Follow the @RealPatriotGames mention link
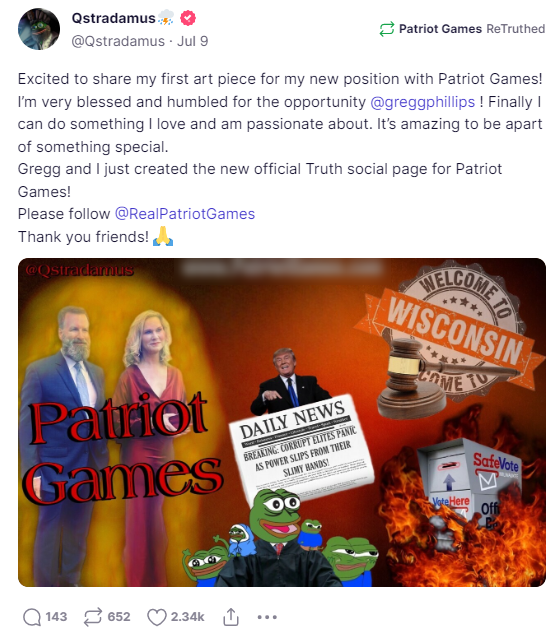Screen dimensions: 560x633 coord(185,214)
